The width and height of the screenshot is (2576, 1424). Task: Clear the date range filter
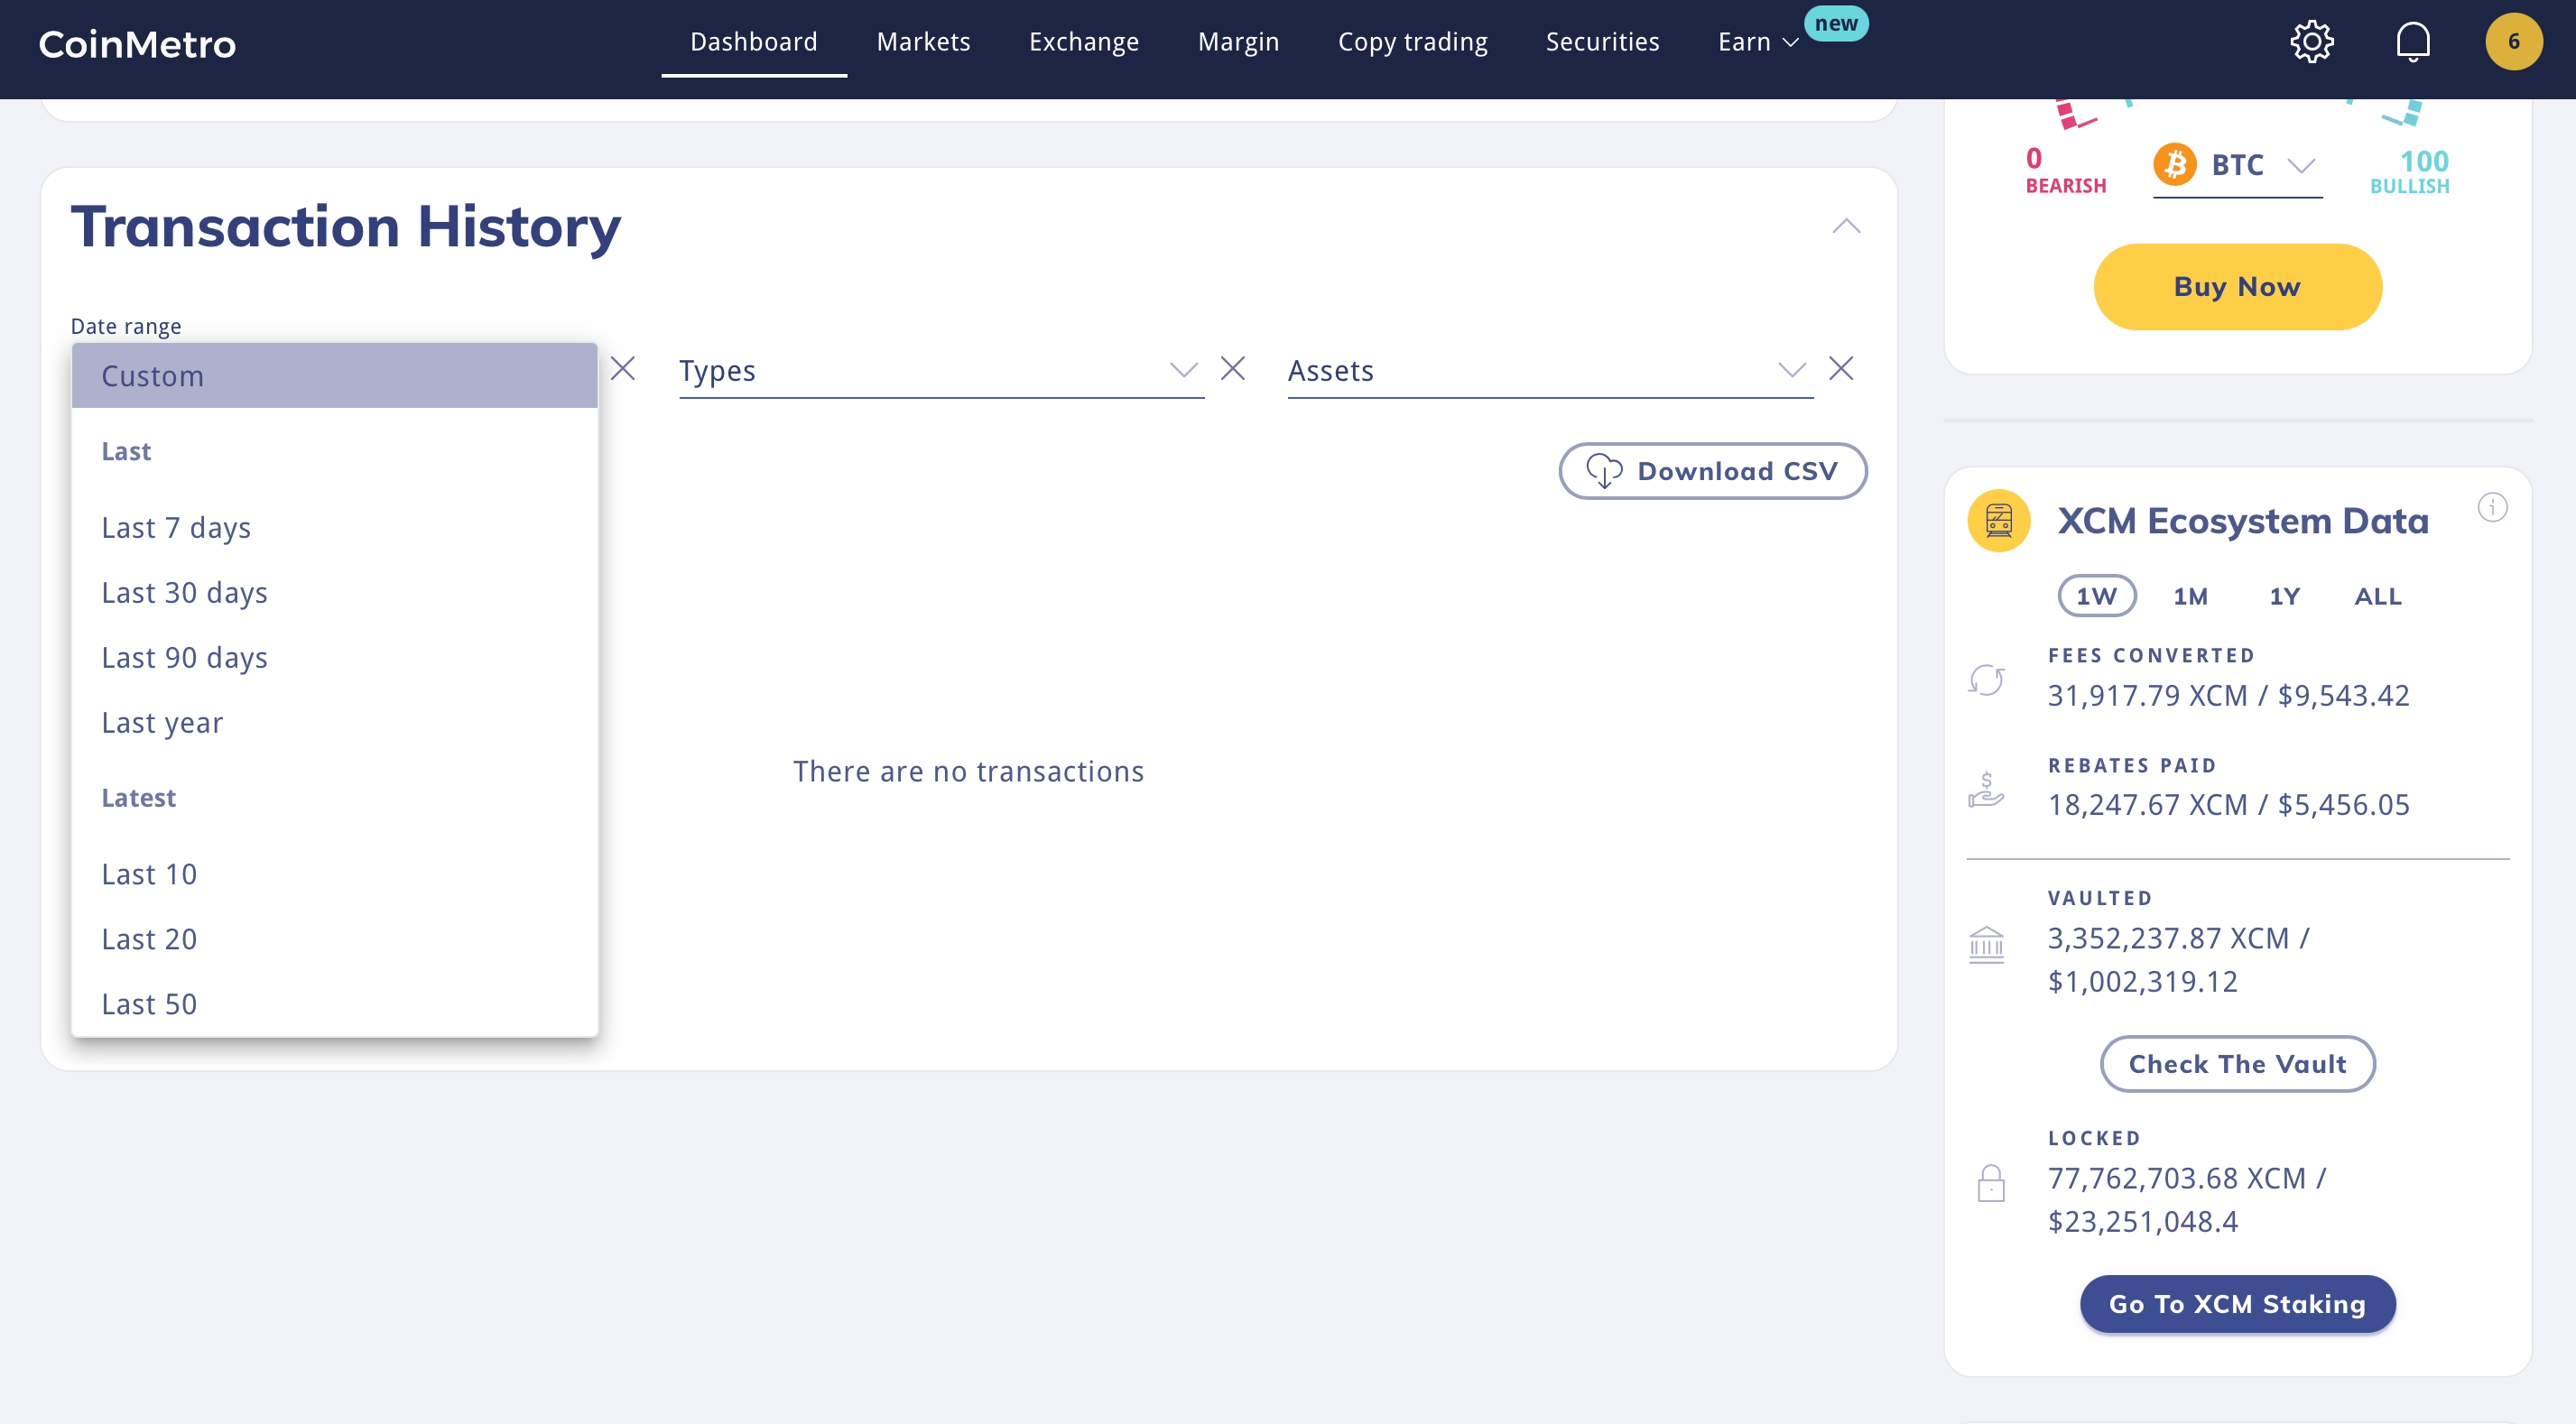[623, 369]
